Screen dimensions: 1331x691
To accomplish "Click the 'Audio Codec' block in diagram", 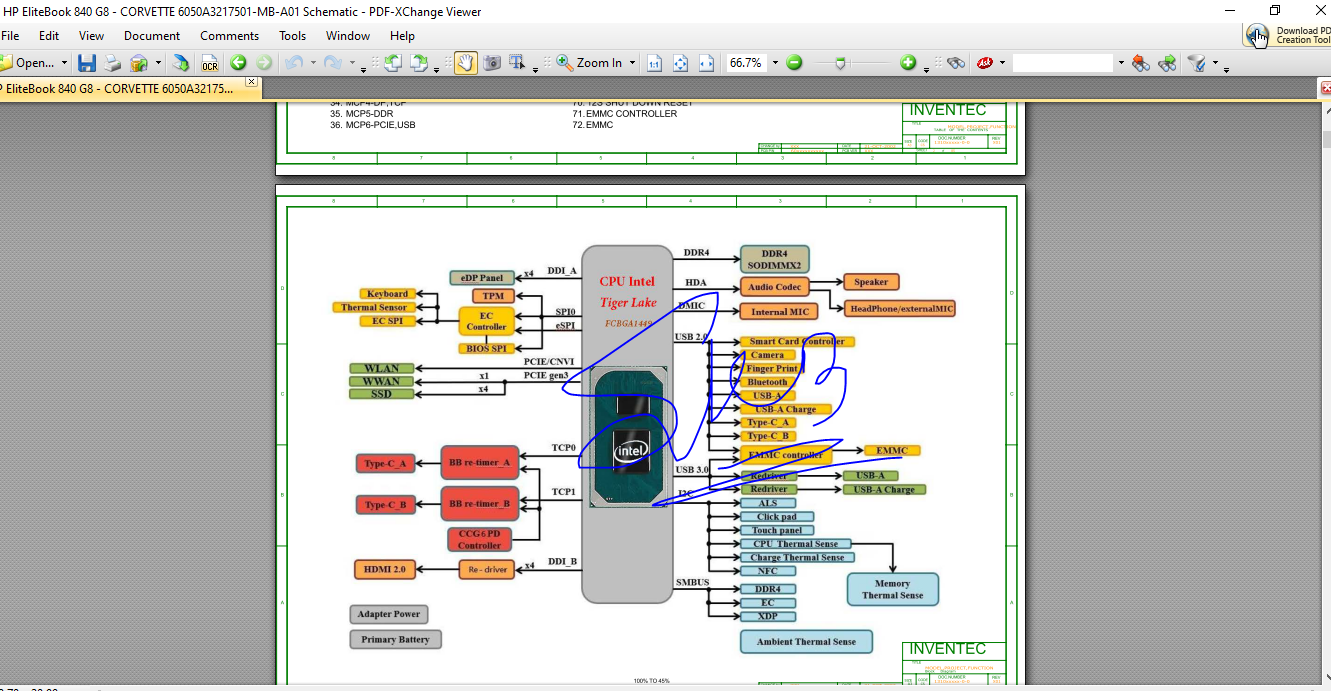I will pyautogui.click(x=774, y=287).
